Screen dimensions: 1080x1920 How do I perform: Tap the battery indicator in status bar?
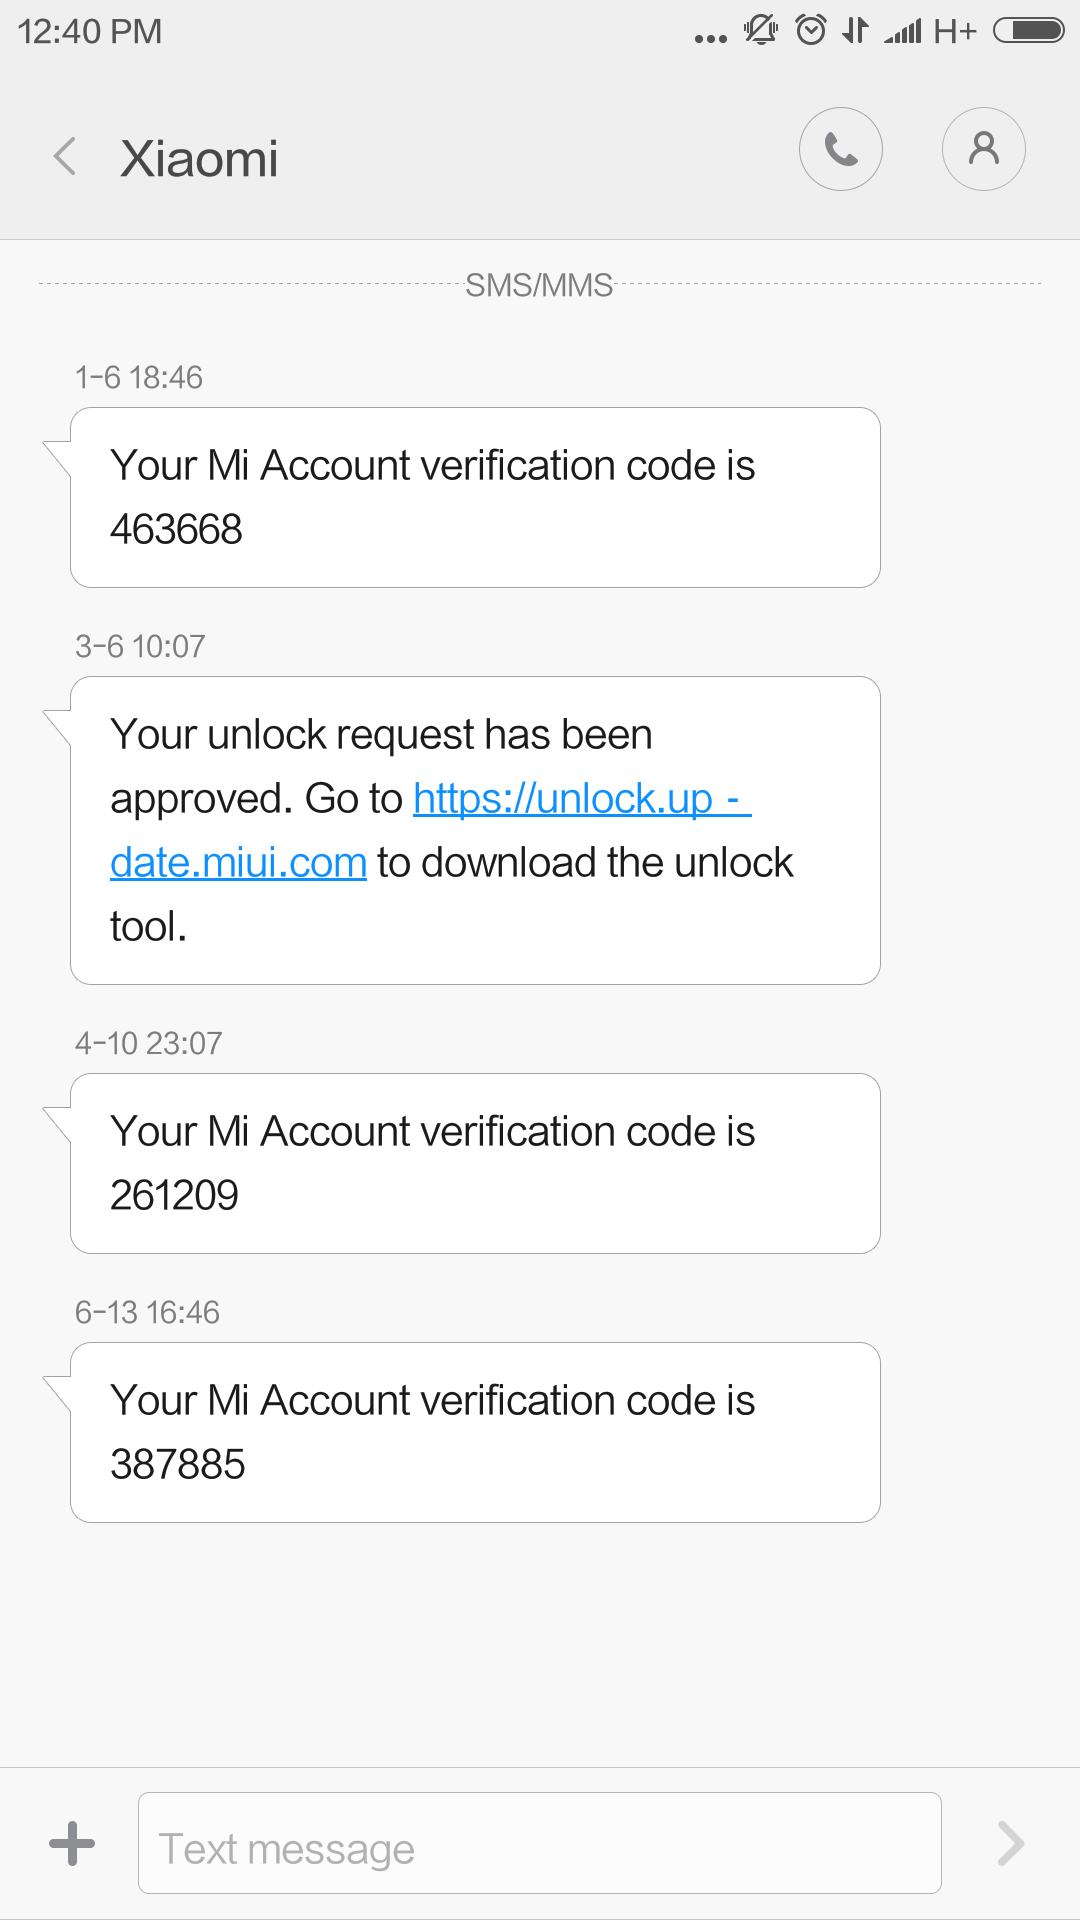click(x=1028, y=30)
